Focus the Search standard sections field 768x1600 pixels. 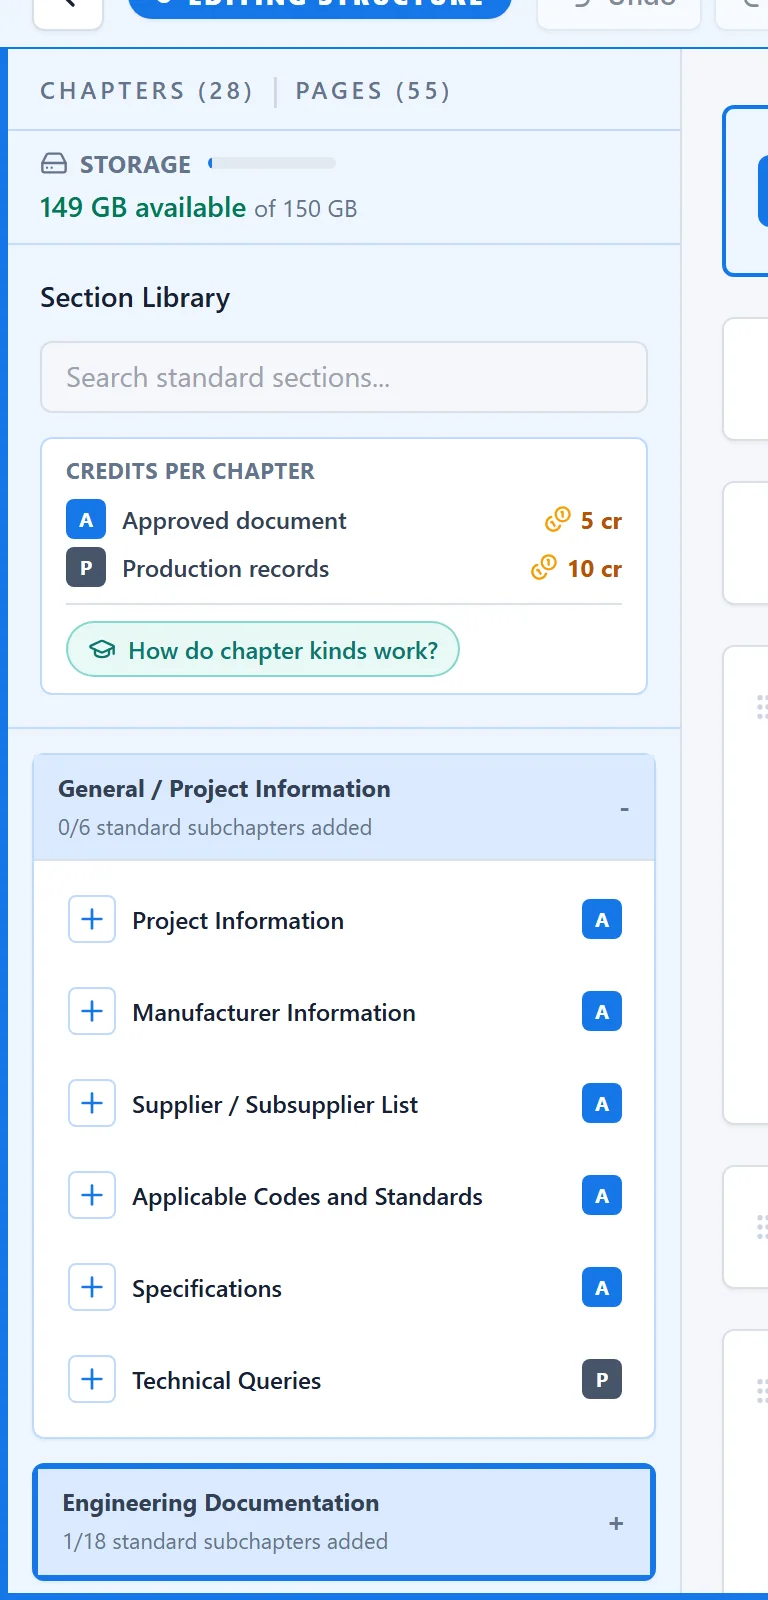click(x=344, y=377)
